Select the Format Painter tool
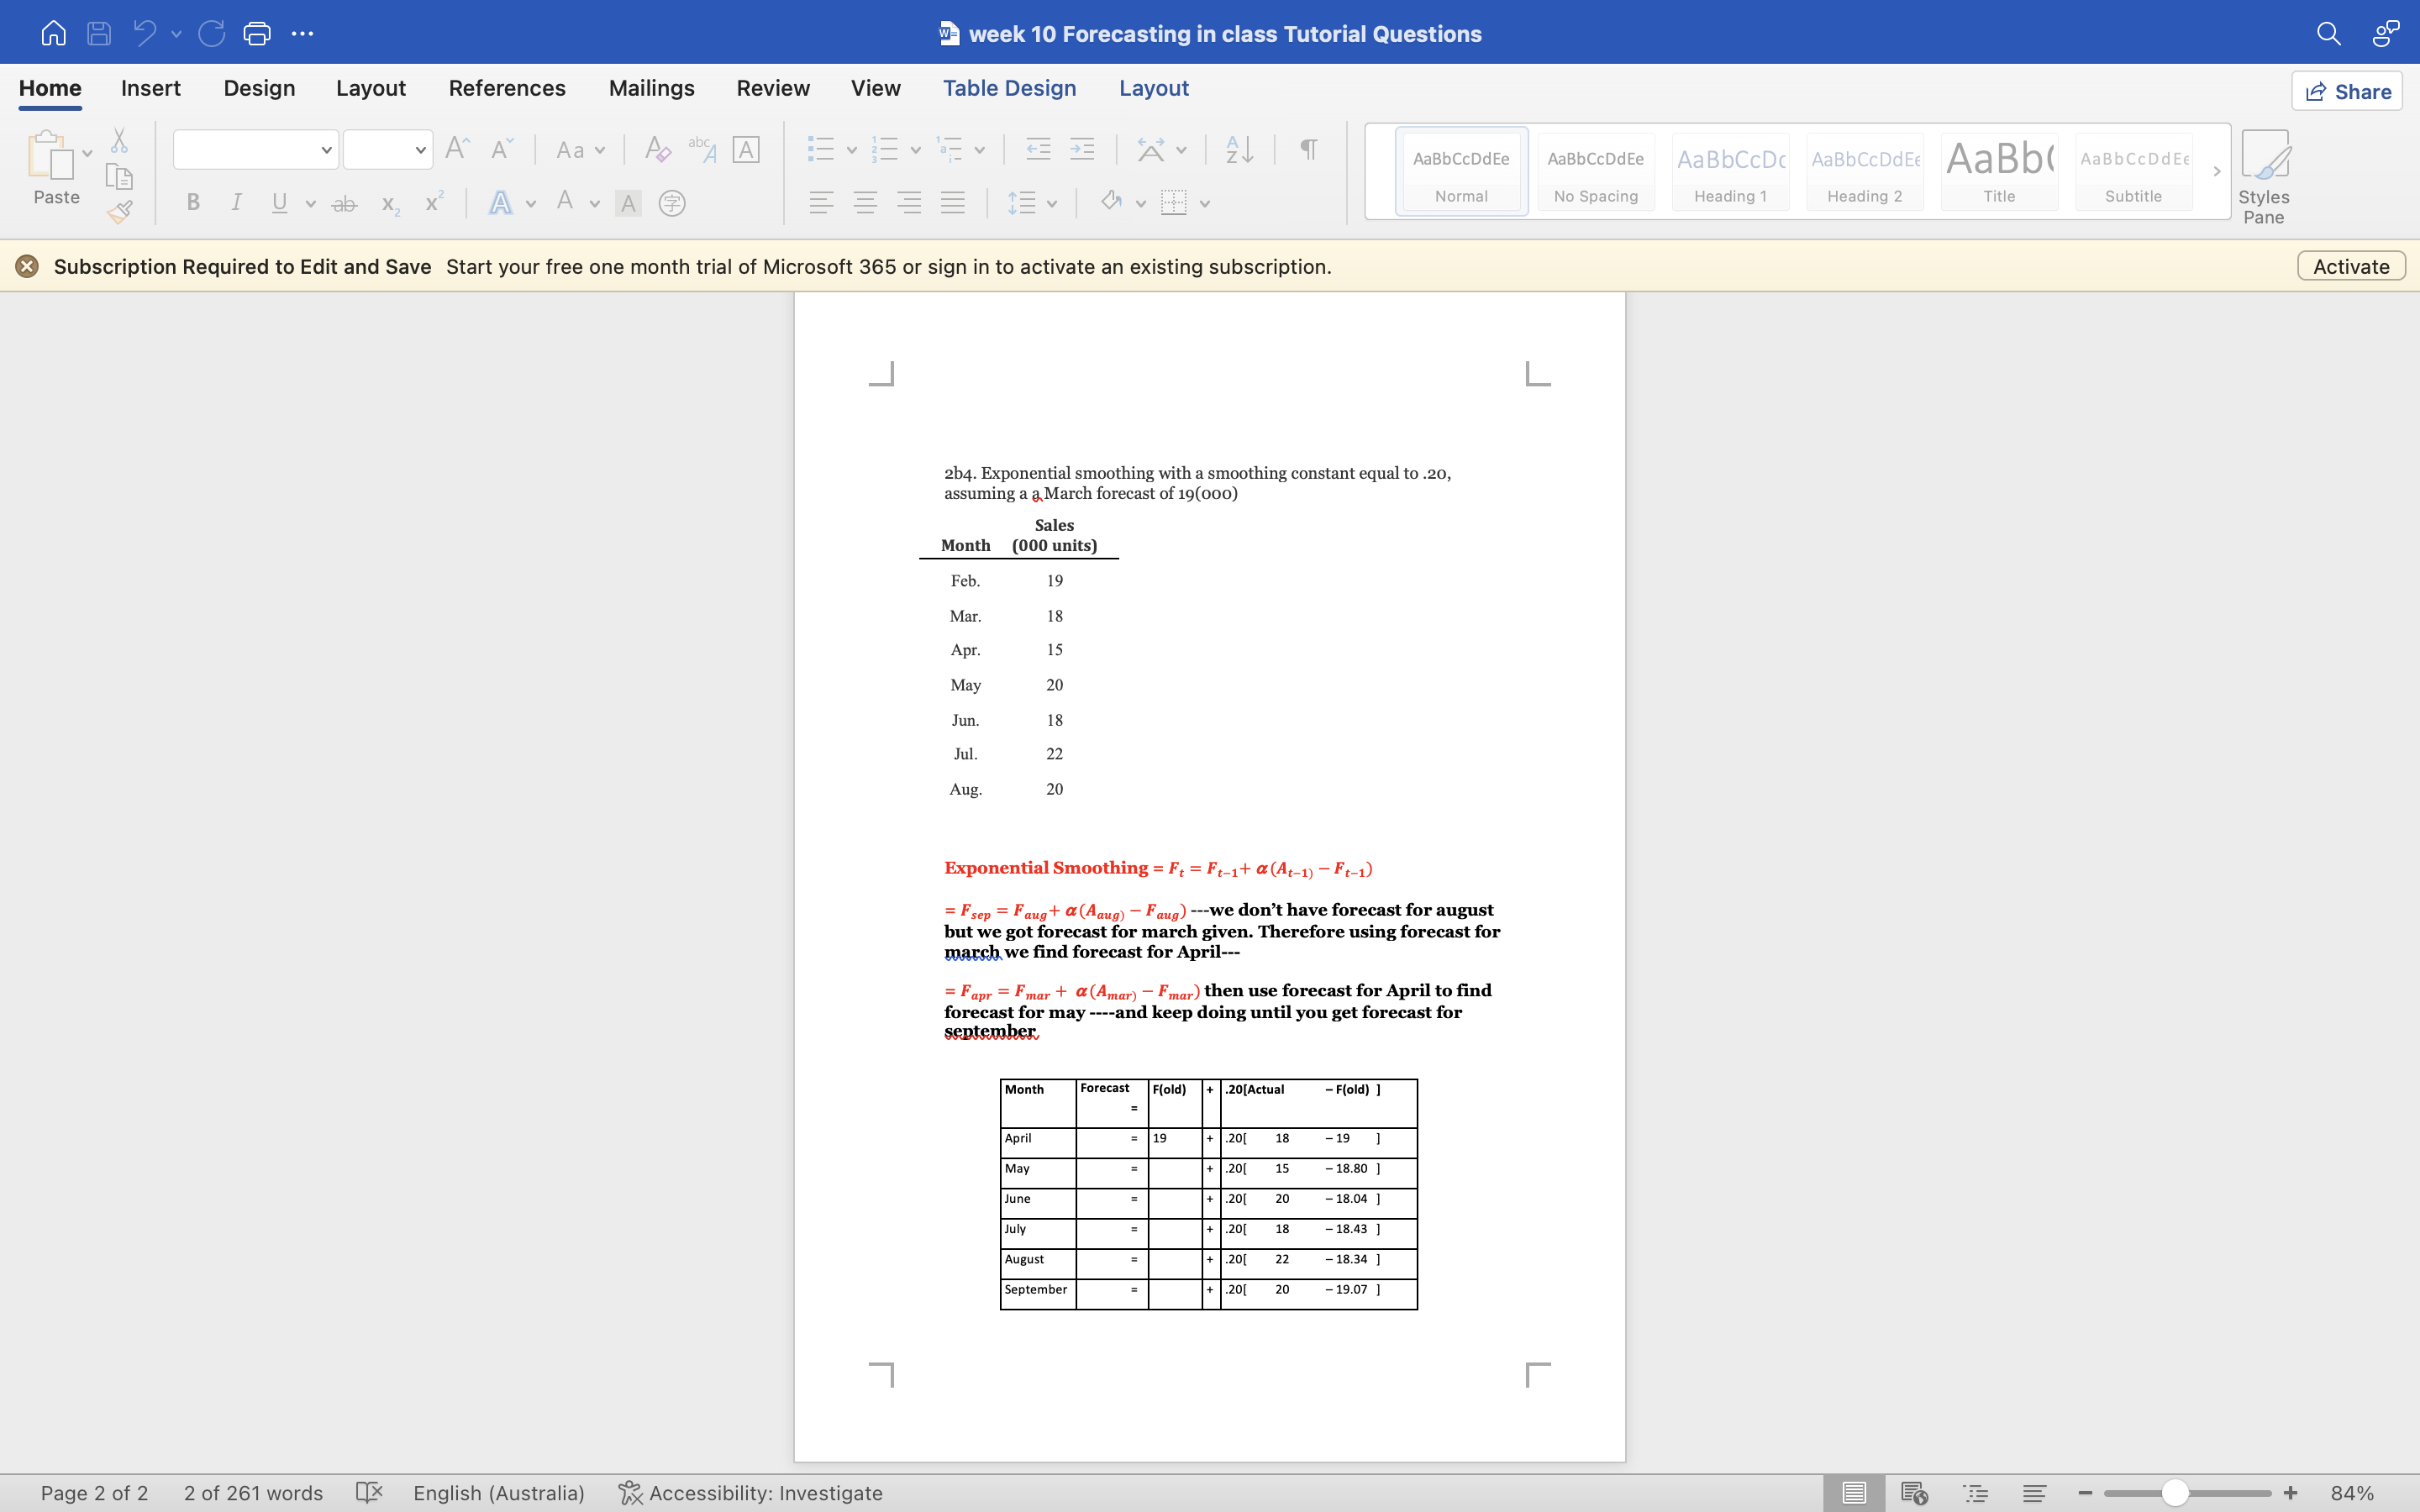2420x1512 pixels. coord(119,211)
